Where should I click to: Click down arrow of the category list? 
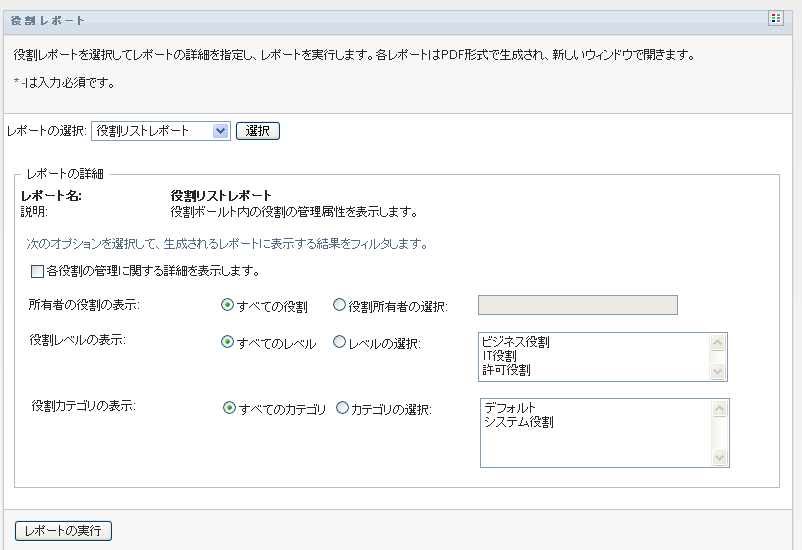coord(720,458)
